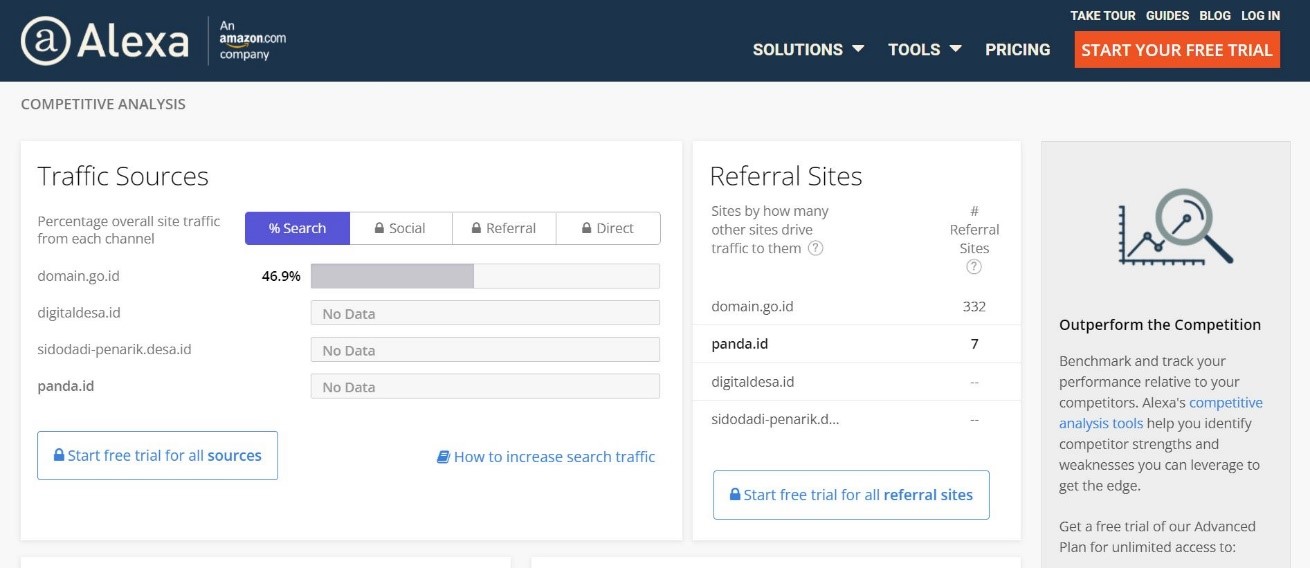This screenshot has width=1310, height=568.
Task: Click the amazon.com company logo
Action: tap(253, 41)
